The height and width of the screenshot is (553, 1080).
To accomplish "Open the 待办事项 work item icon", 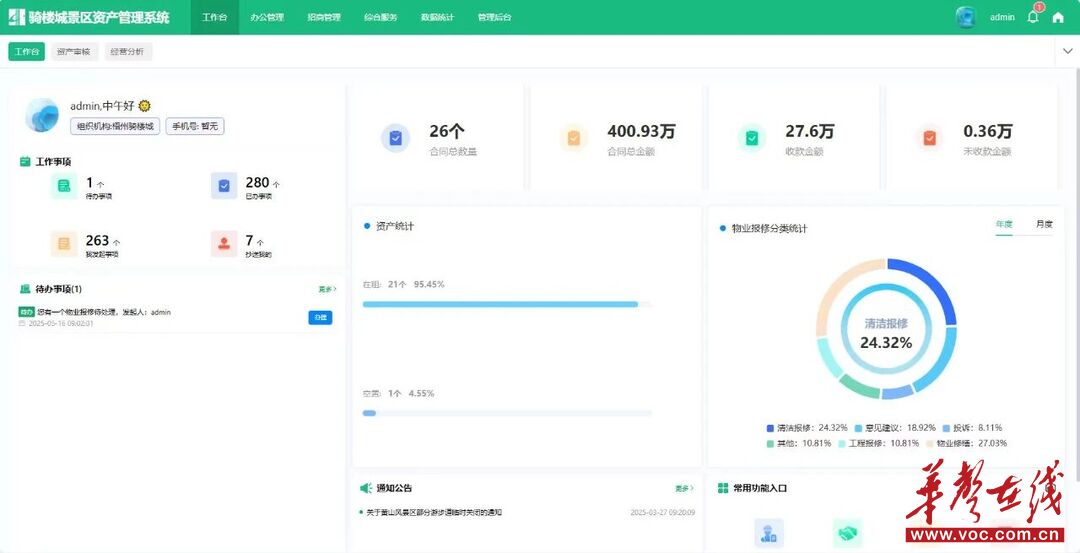I will pyautogui.click(x=64, y=186).
